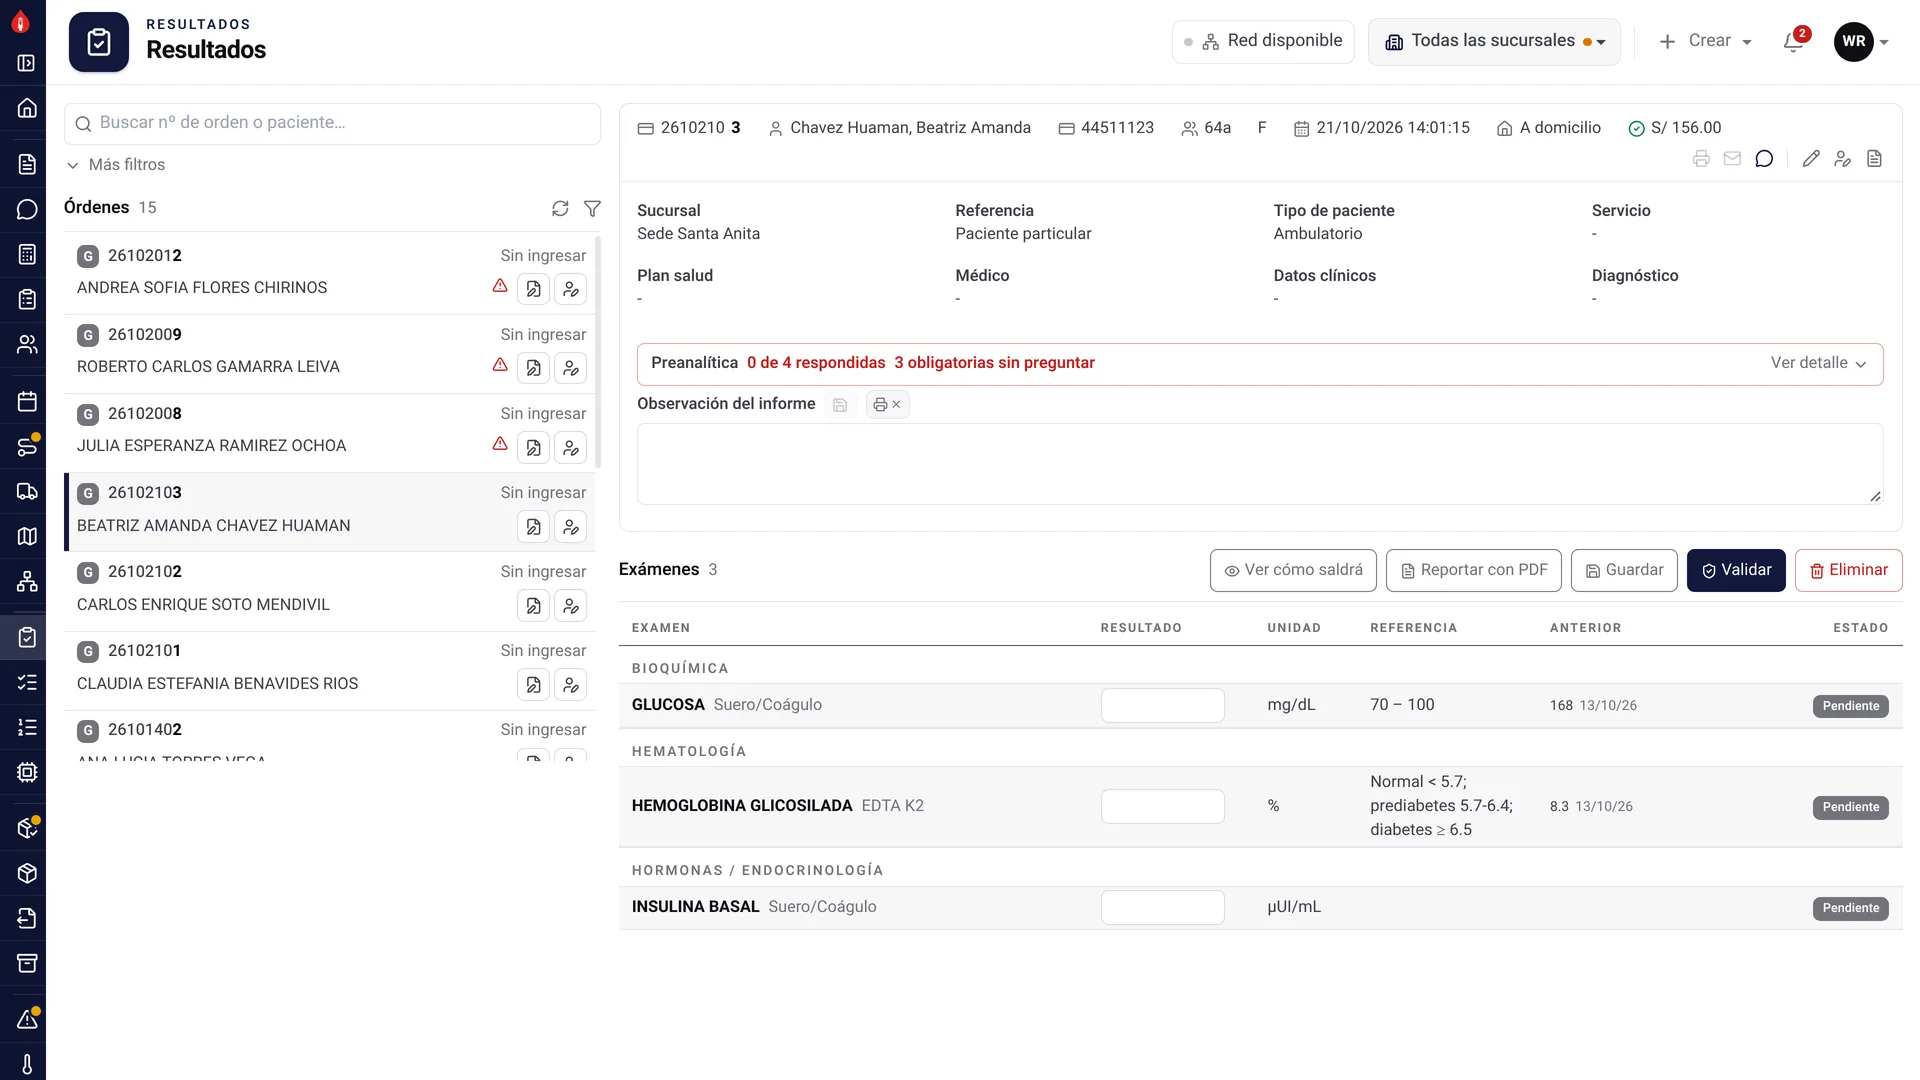Click the Eliminar button
Viewport: 1920px width, 1080px height.
(x=1848, y=570)
